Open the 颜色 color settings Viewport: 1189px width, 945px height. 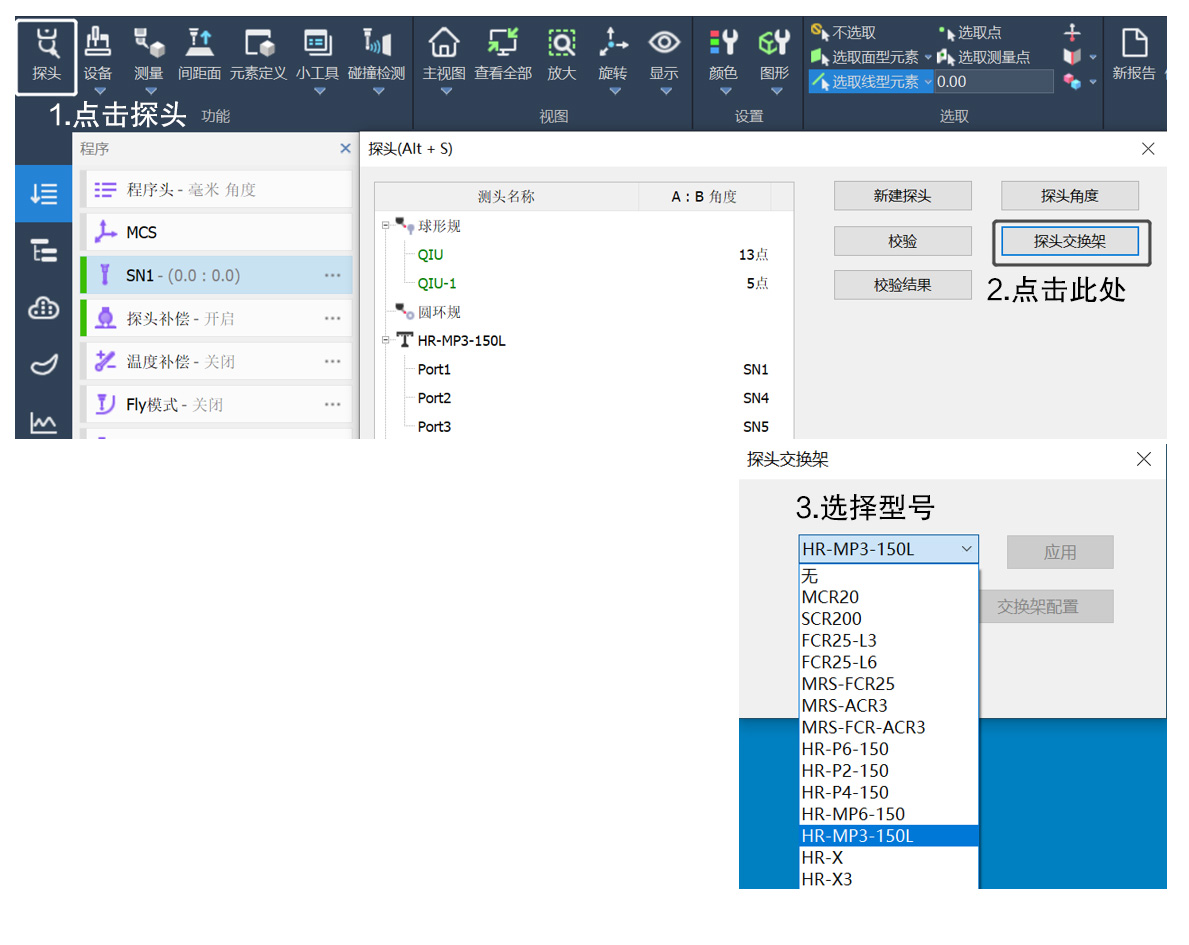pyautogui.click(x=723, y=55)
